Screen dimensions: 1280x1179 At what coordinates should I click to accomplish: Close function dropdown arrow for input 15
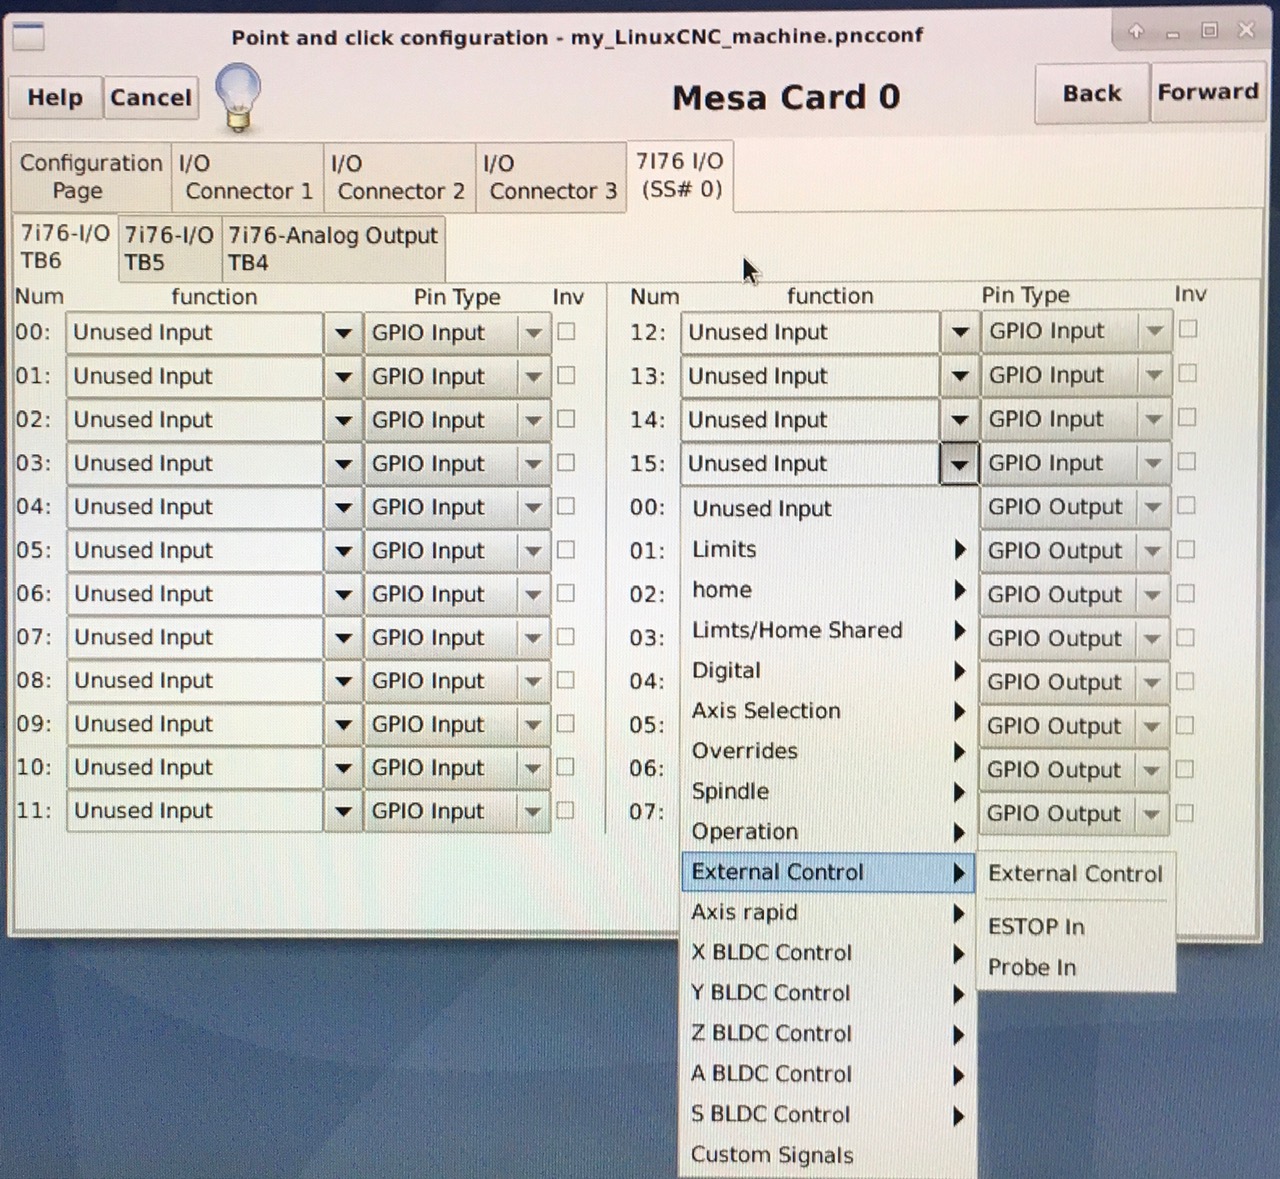[959, 464]
